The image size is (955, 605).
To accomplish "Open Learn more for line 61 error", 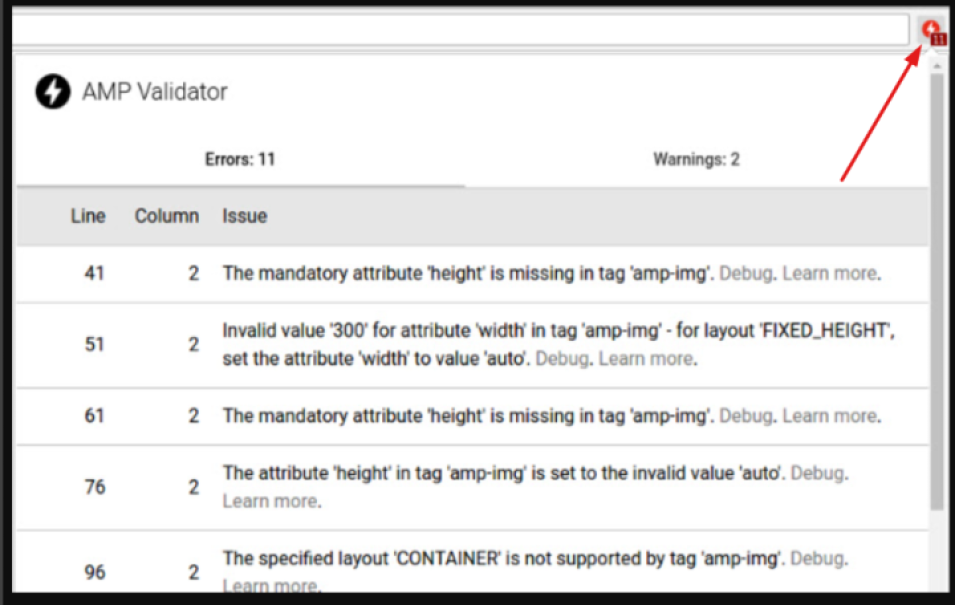I will [830, 416].
